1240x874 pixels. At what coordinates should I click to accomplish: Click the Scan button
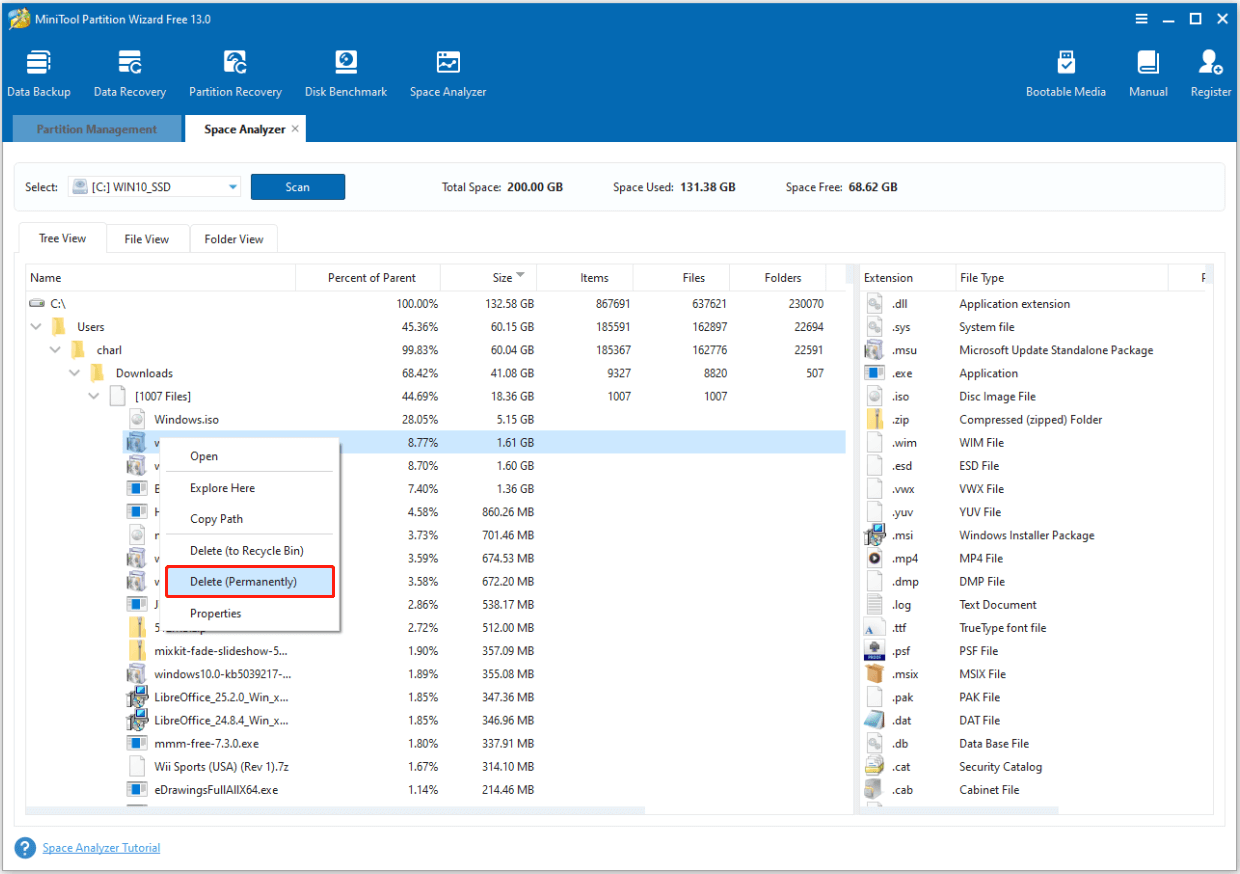pyautogui.click(x=297, y=186)
